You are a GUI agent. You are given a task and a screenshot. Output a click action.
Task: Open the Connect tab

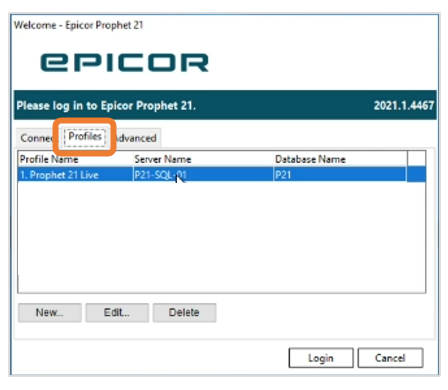pyautogui.click(x=36, y=138)
